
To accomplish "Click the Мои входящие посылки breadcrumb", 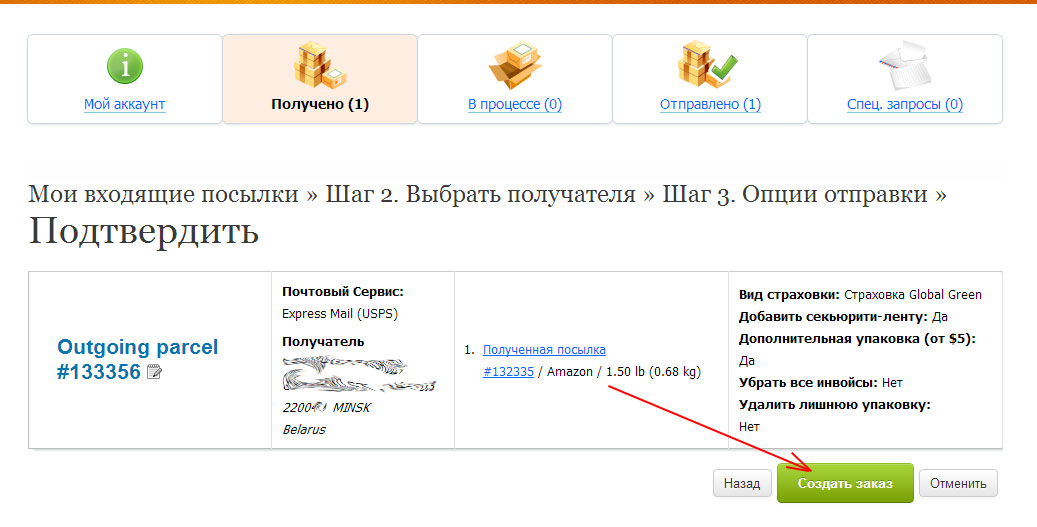I will (x=163, y=194).
